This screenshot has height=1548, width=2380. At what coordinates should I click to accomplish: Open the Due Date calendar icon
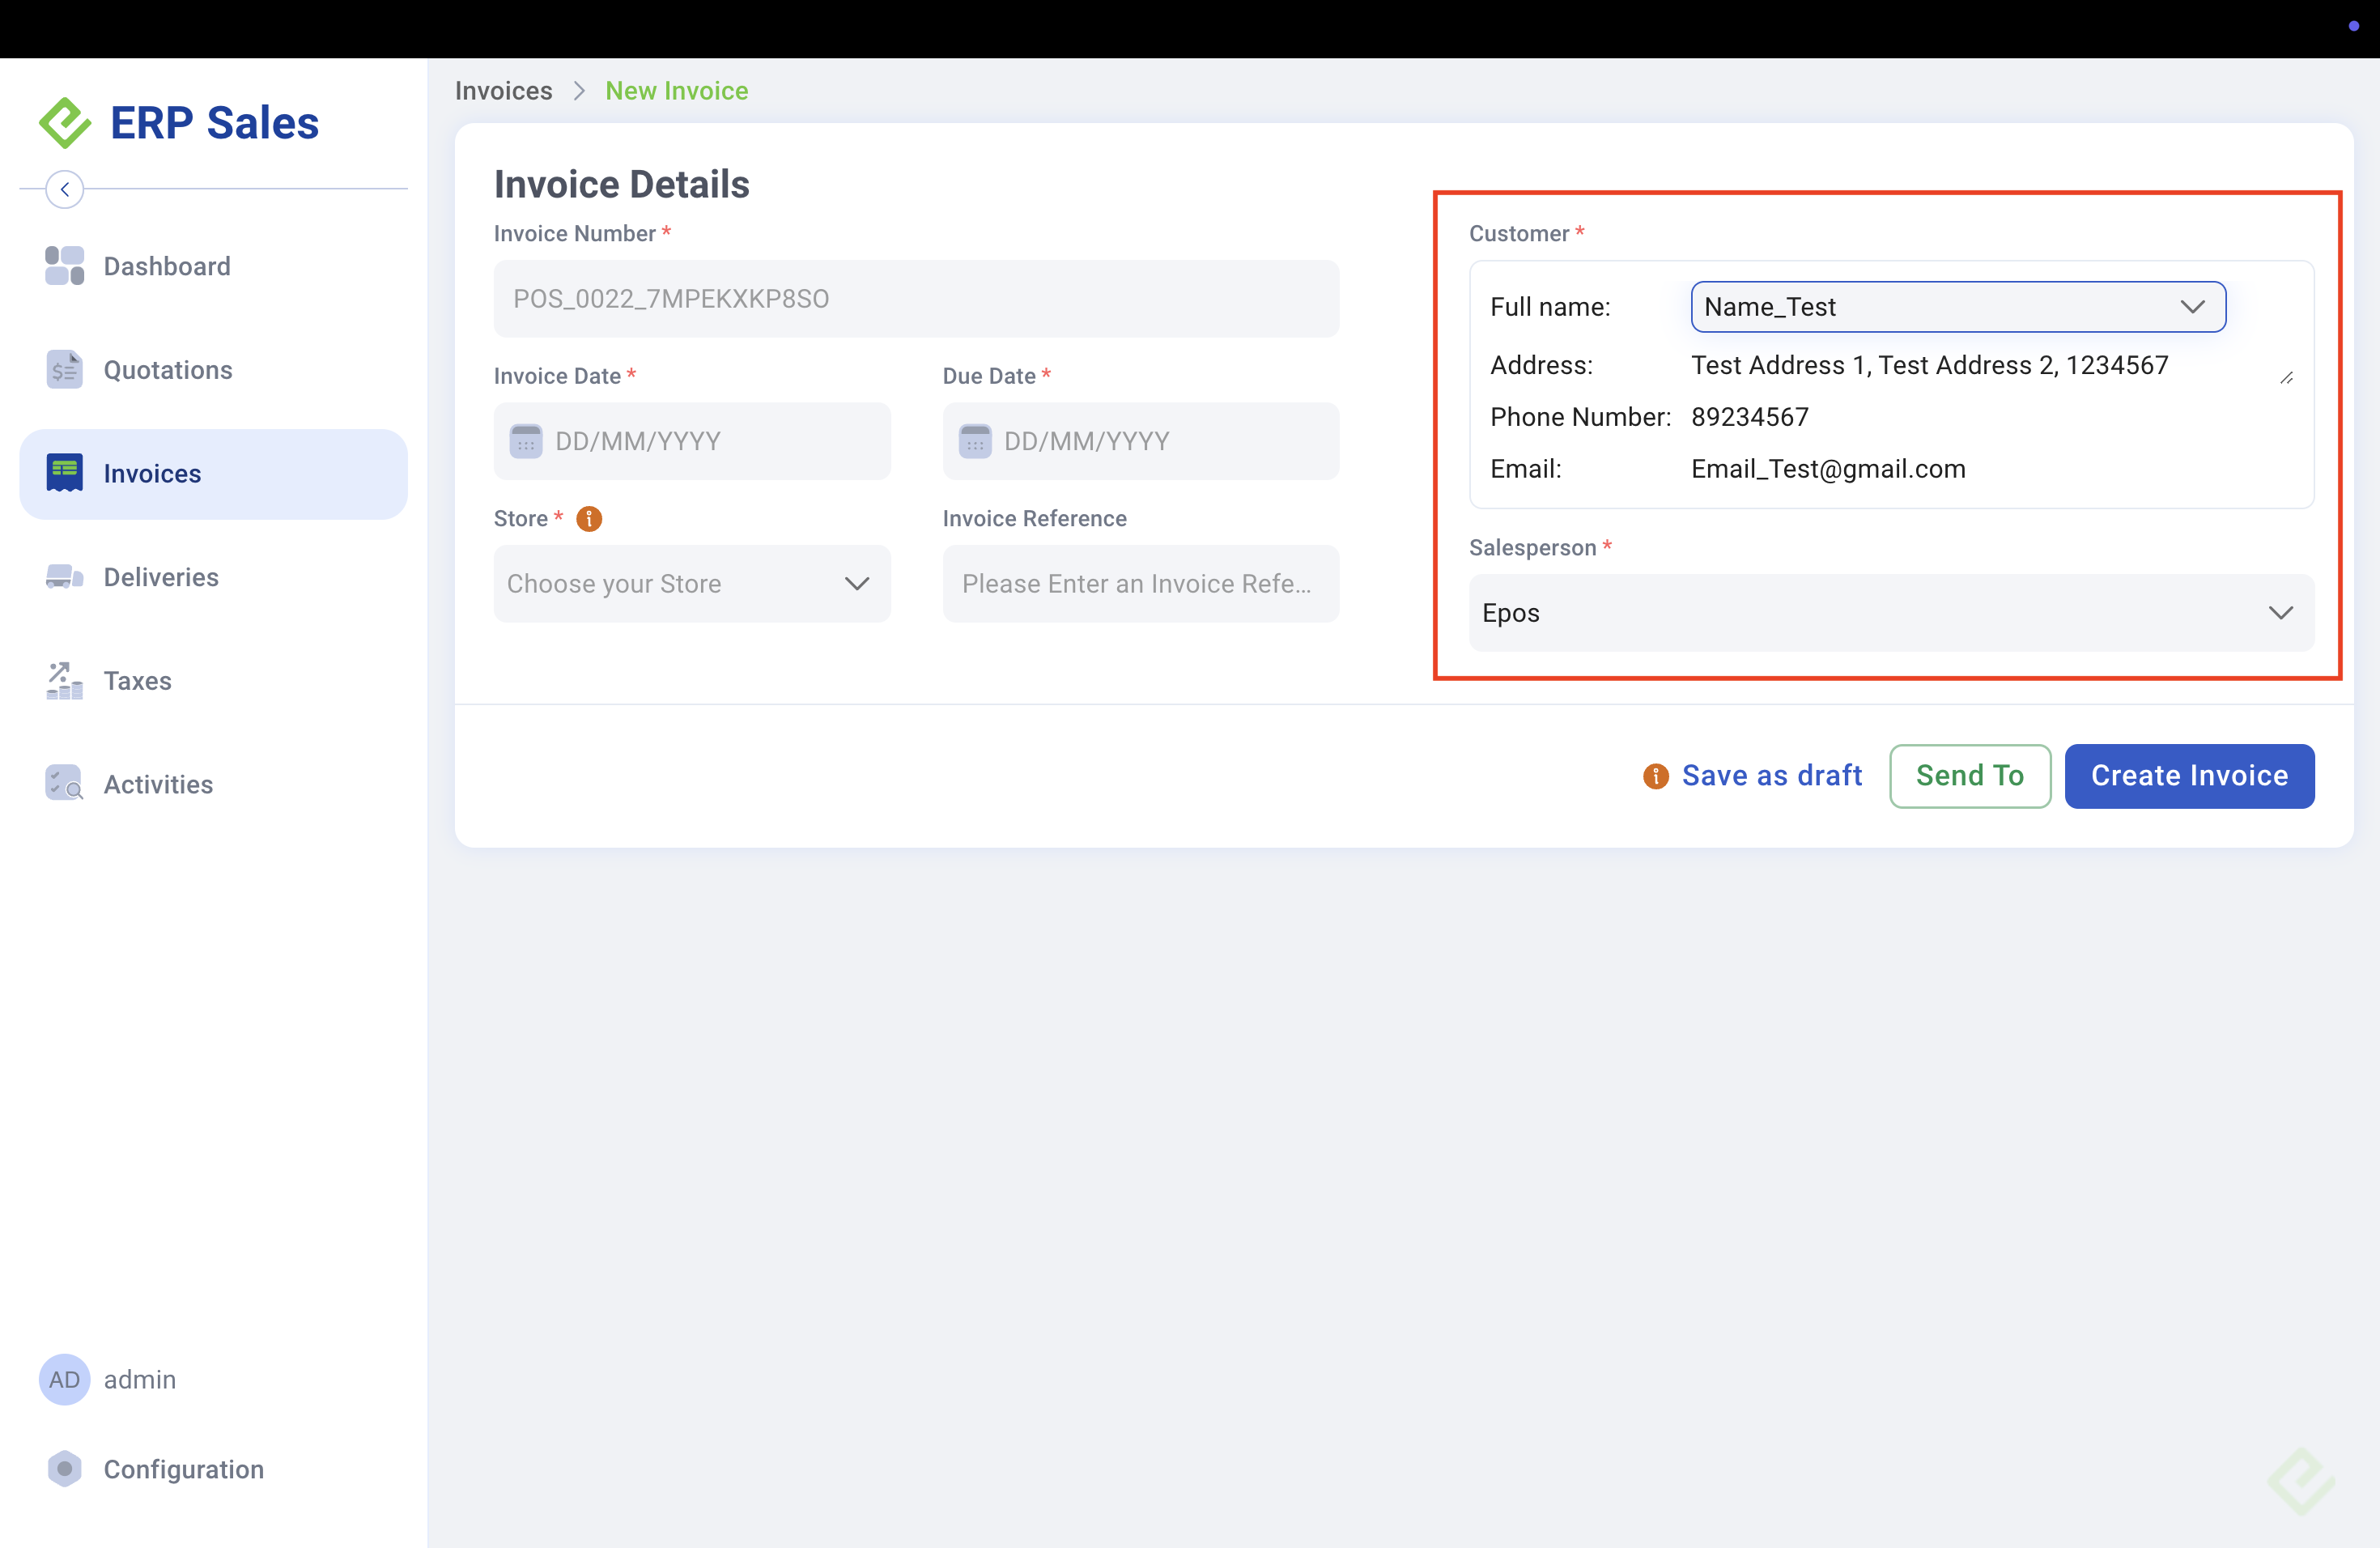(x=975, y=441)
